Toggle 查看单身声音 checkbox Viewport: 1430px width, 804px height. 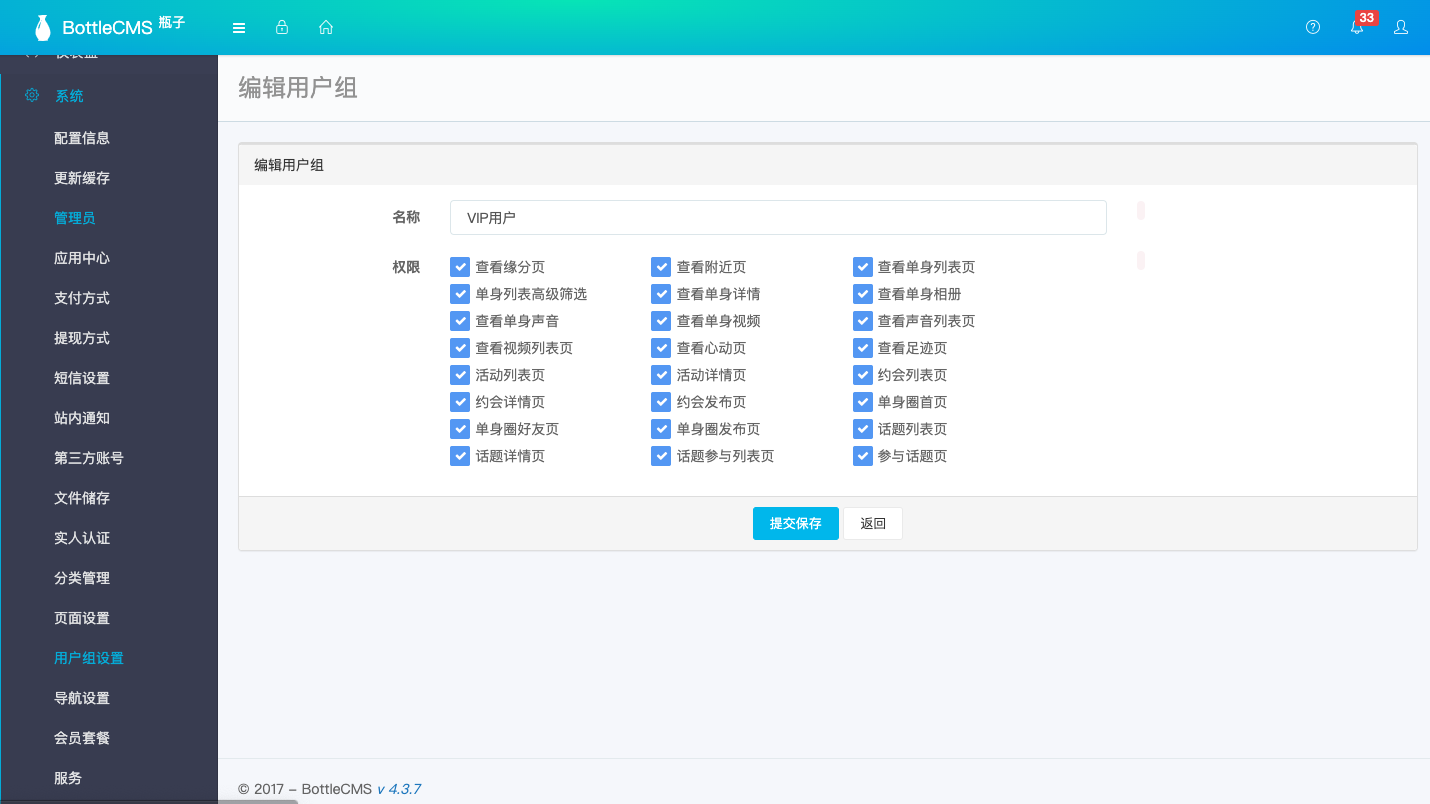pyautogui.click(x=460, y=321)
